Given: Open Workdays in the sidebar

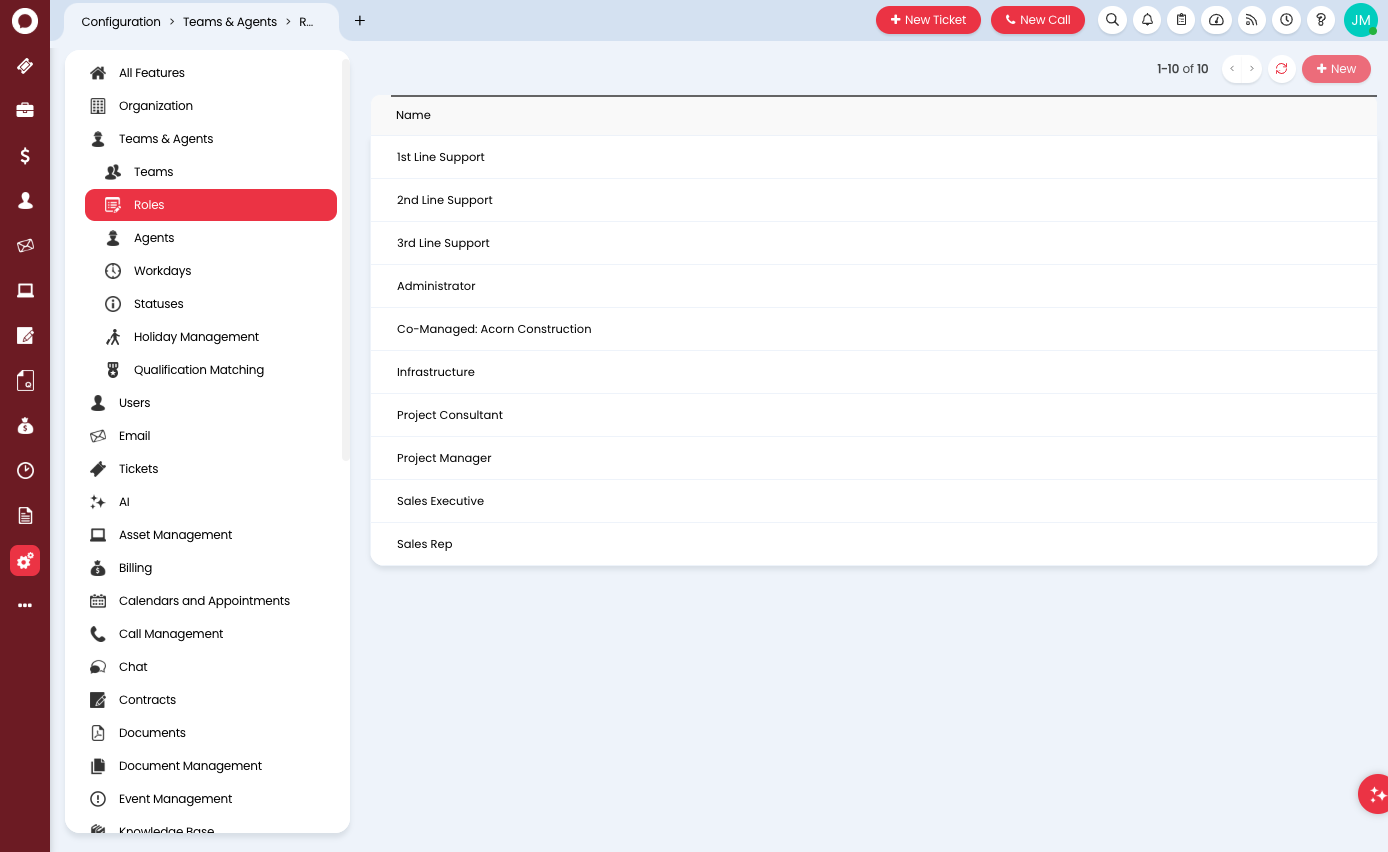Looking at the screenshot, I should coord(211,271).
